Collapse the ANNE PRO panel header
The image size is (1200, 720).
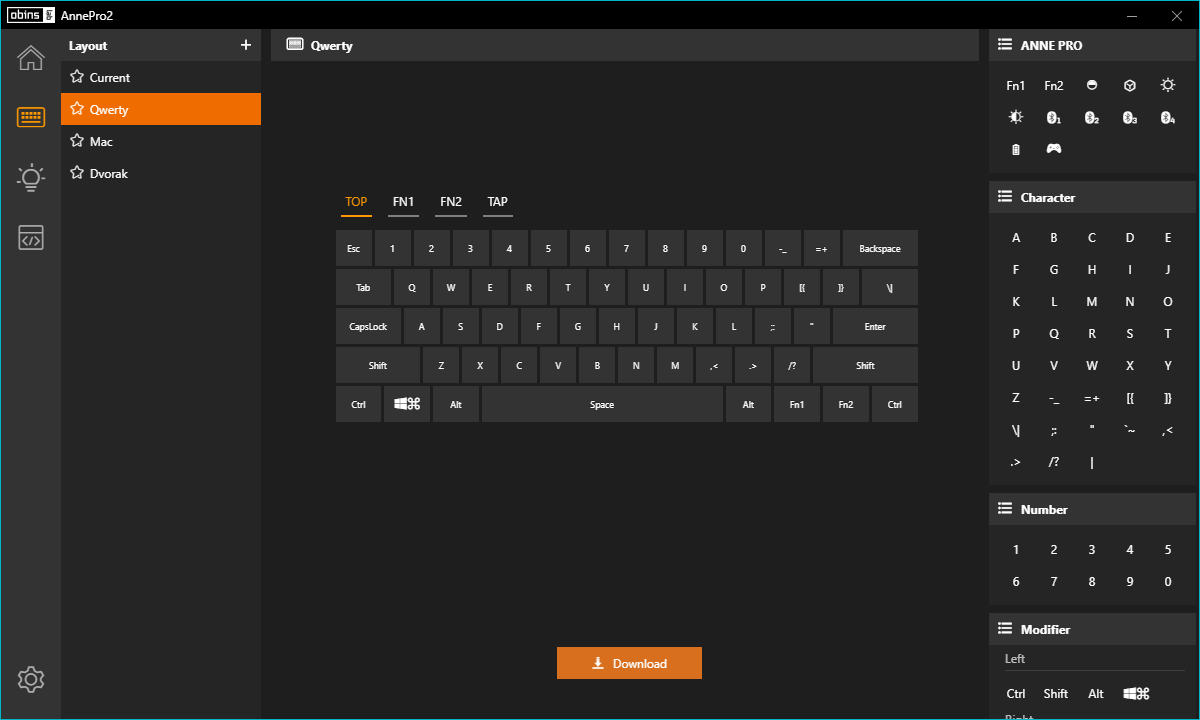pyautogui.click(x=1092, y=45)
